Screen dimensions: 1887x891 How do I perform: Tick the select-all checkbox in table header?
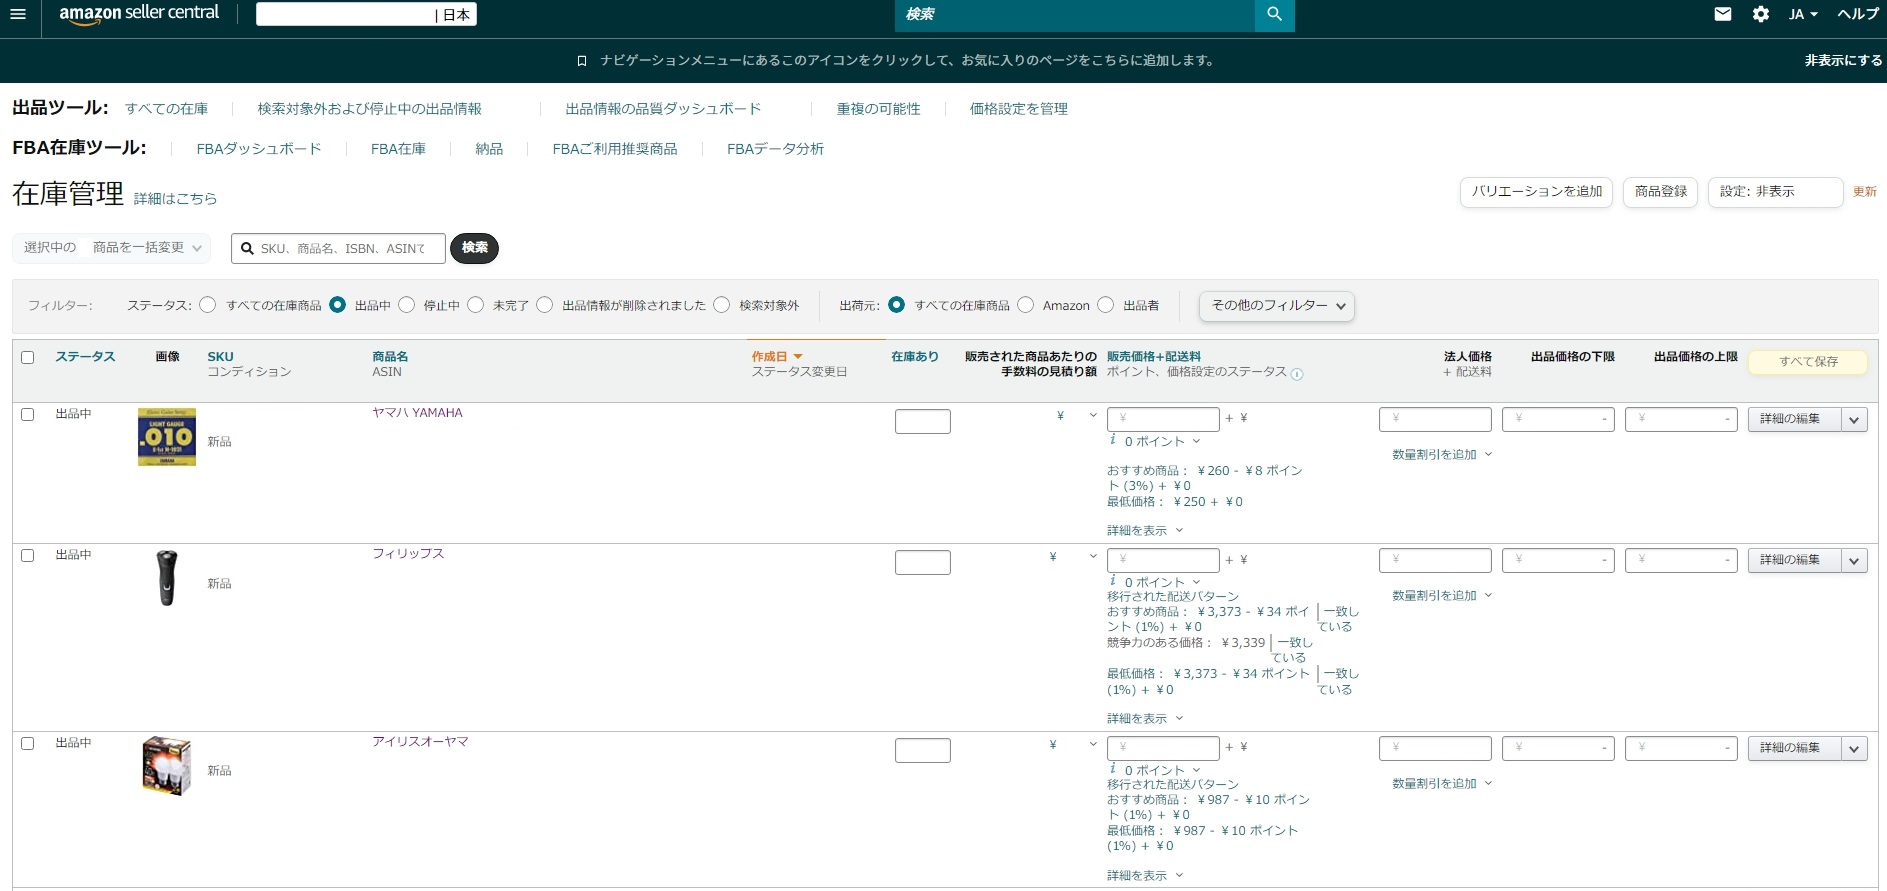[28, 357]
